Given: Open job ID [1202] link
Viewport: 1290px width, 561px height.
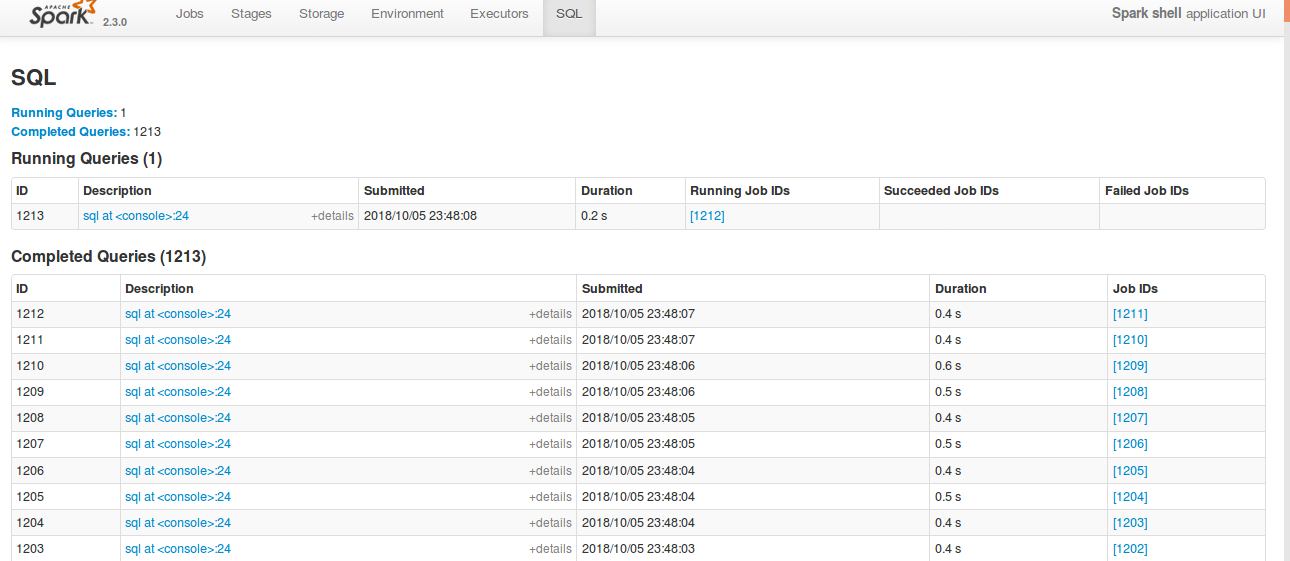Looking at the screenshot, I should pos(1130,549).
